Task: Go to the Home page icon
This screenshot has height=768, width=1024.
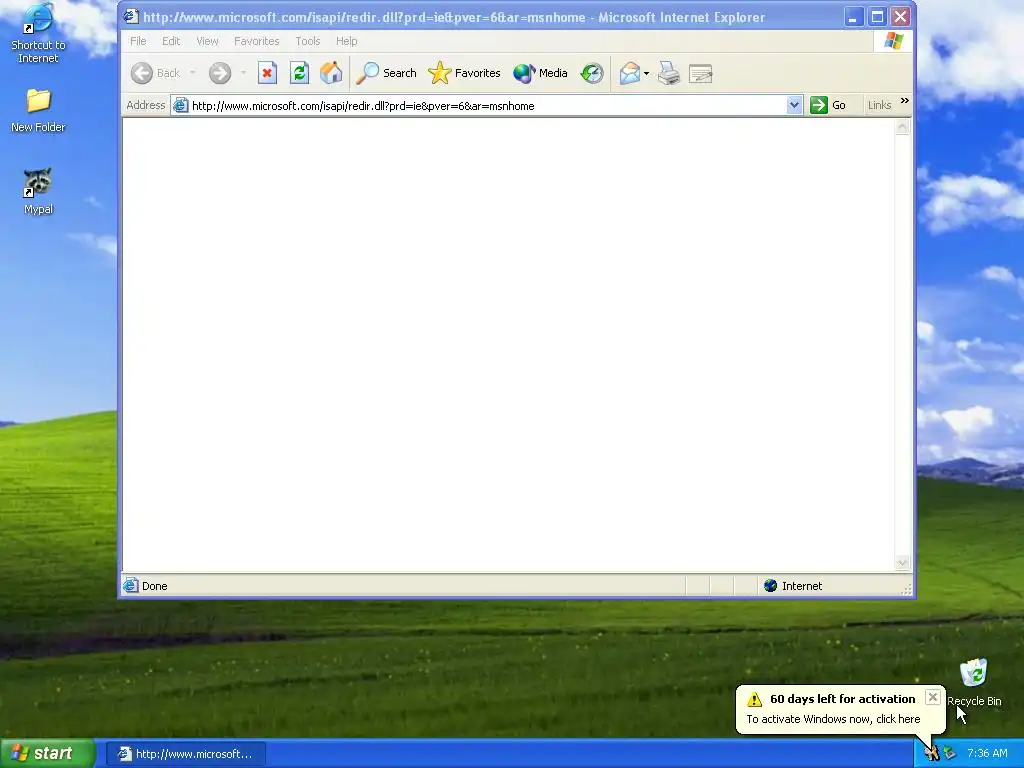Action: pos(331,73)
